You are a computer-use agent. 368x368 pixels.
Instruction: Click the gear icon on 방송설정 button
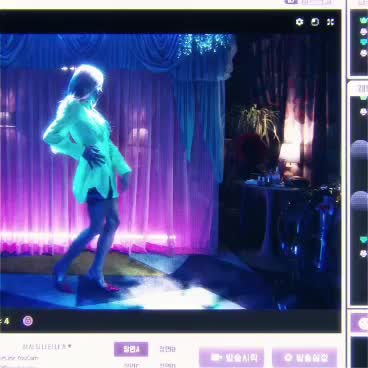[x=288, y=358]
